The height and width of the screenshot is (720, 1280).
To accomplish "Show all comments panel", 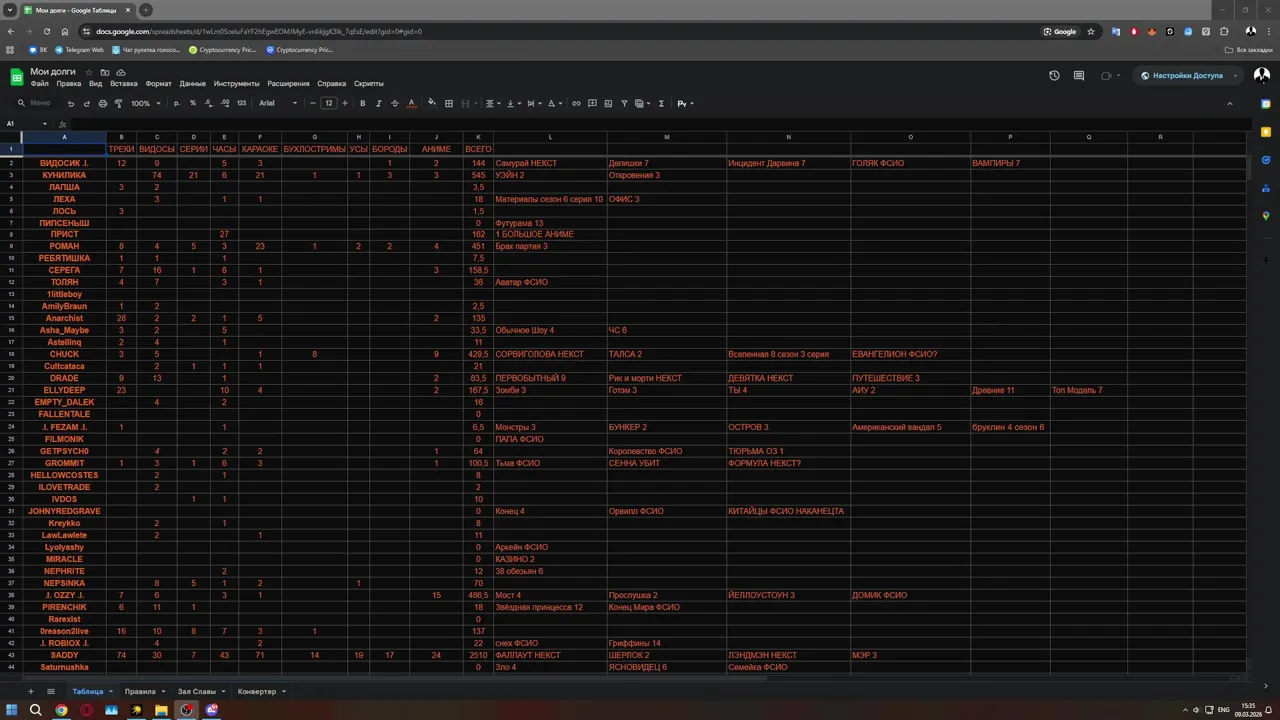I will [x=1079, y=75].
